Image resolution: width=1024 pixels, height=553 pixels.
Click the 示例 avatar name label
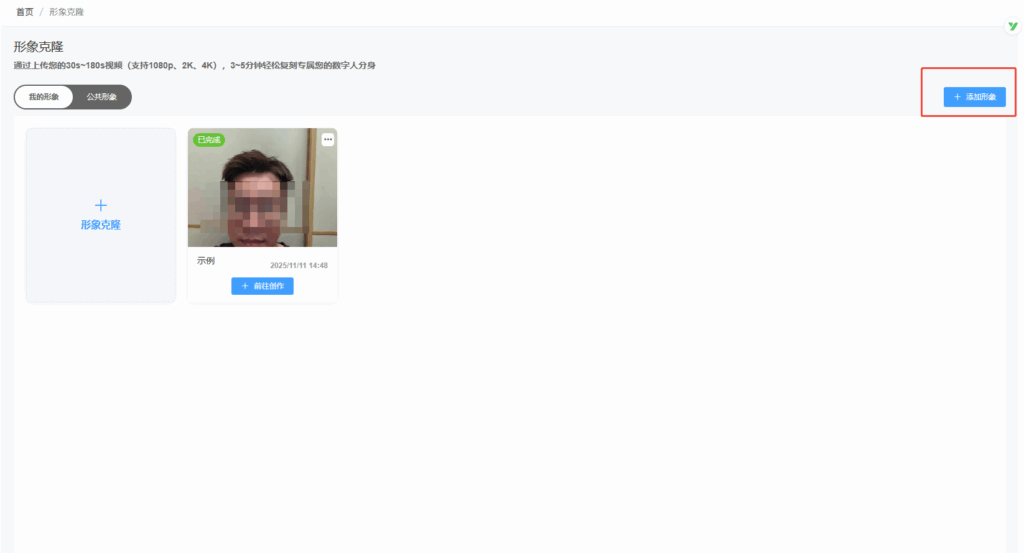tap(206, 261)
